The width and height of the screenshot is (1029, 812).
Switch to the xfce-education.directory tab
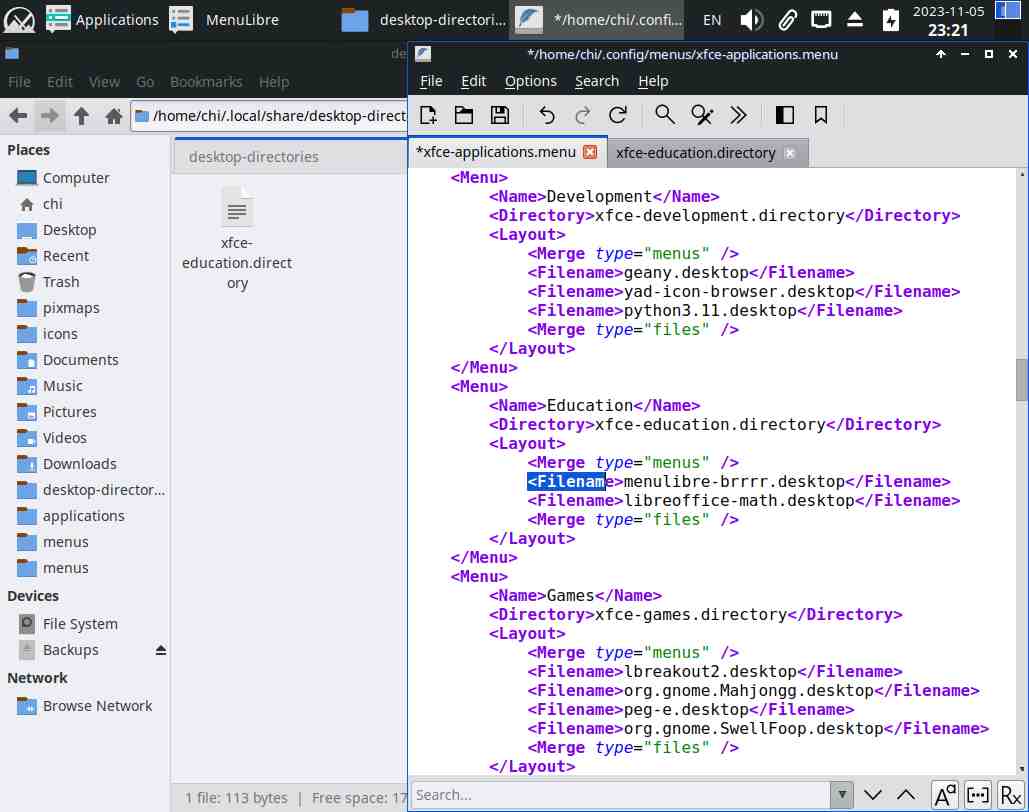695,153
